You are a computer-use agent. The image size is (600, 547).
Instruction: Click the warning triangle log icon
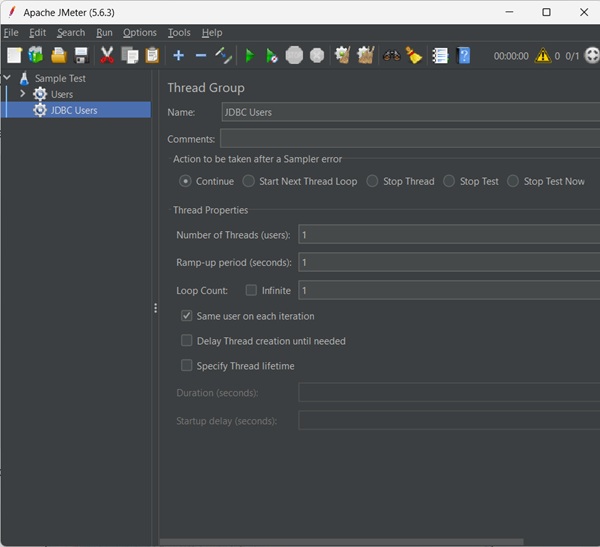click(543, 56)
